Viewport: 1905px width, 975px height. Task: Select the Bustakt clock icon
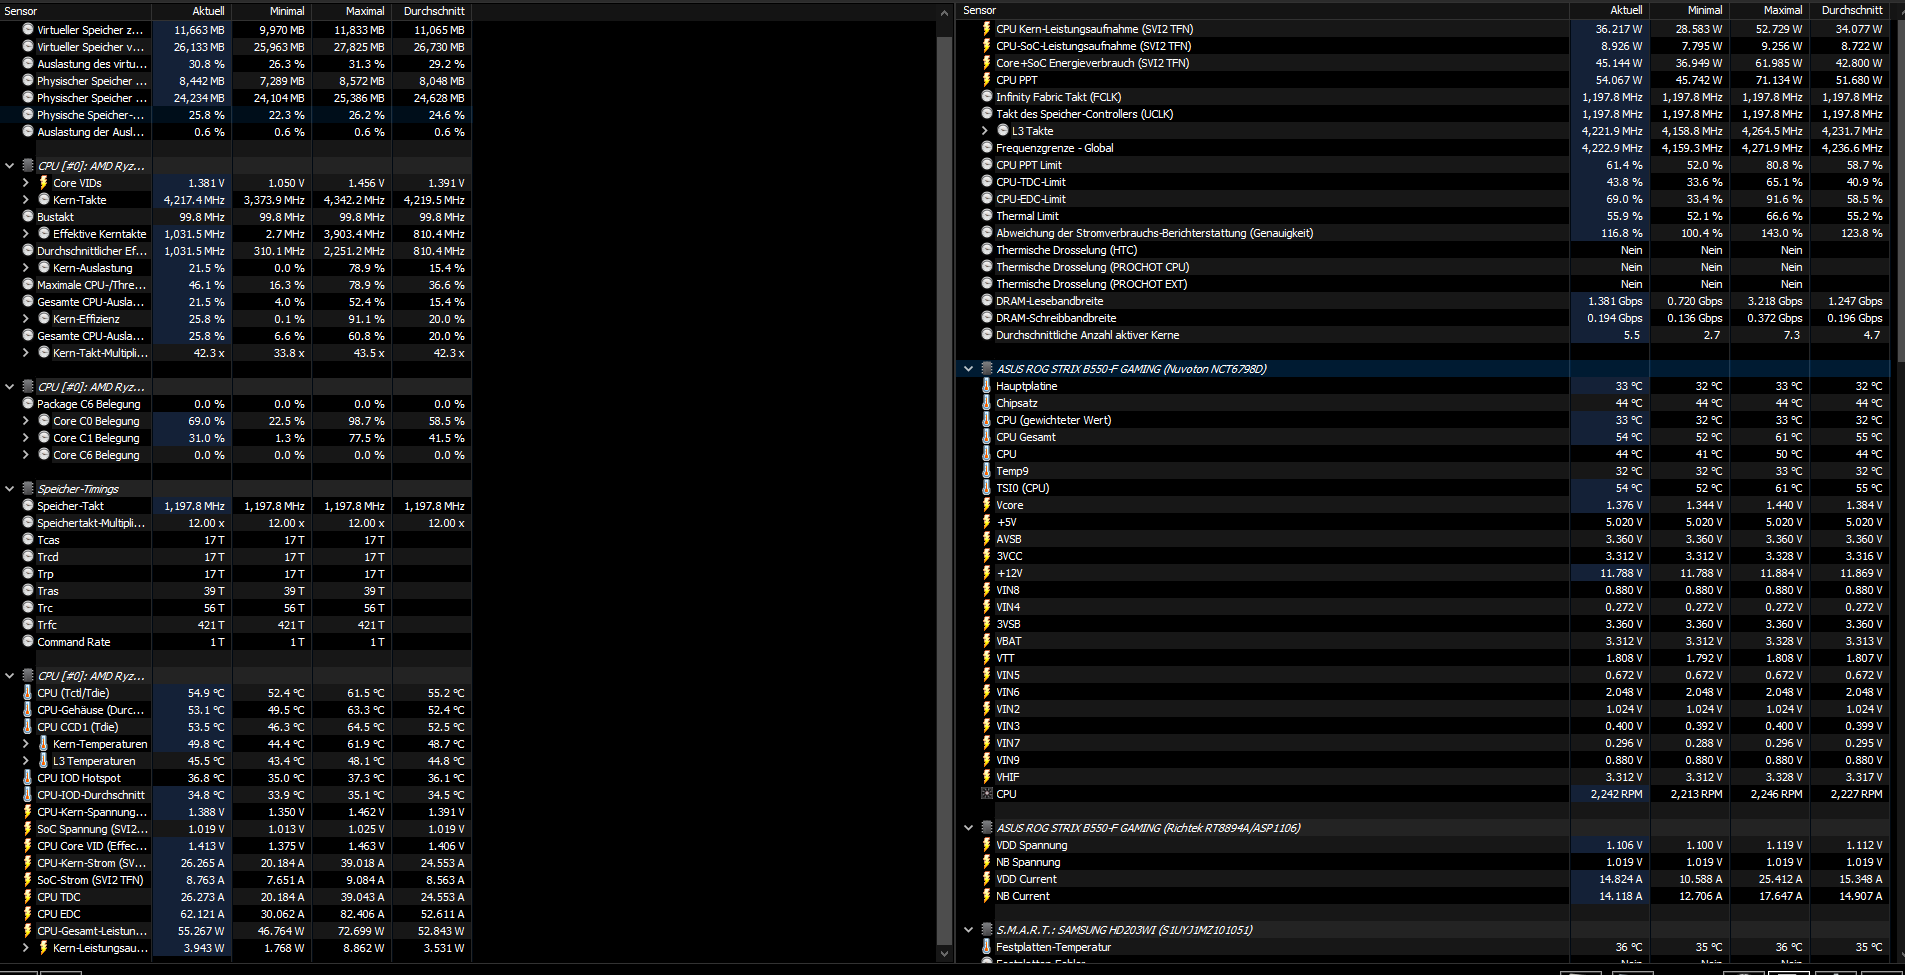[28, 217]
